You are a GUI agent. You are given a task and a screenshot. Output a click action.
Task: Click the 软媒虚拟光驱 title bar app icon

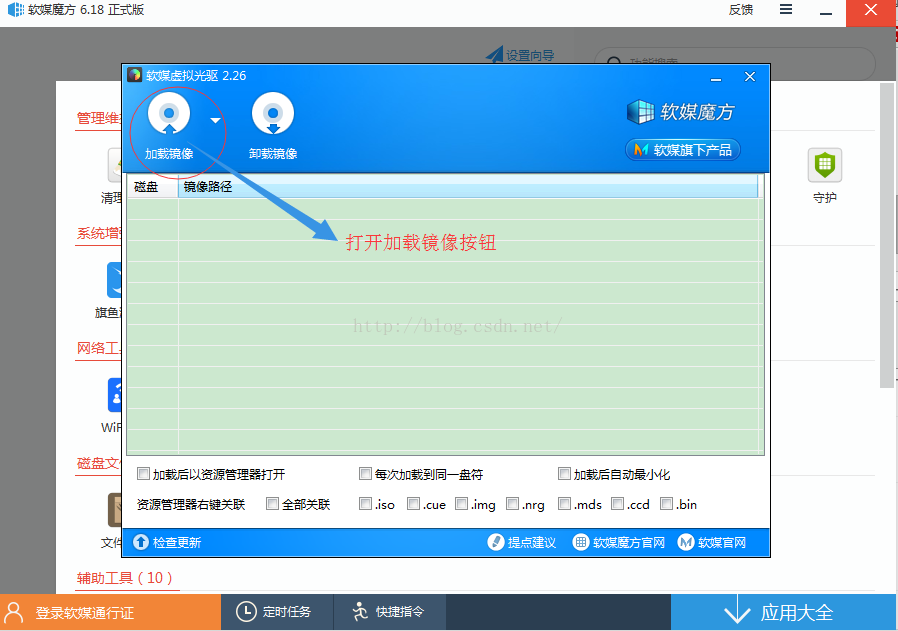tap(135, 75)
